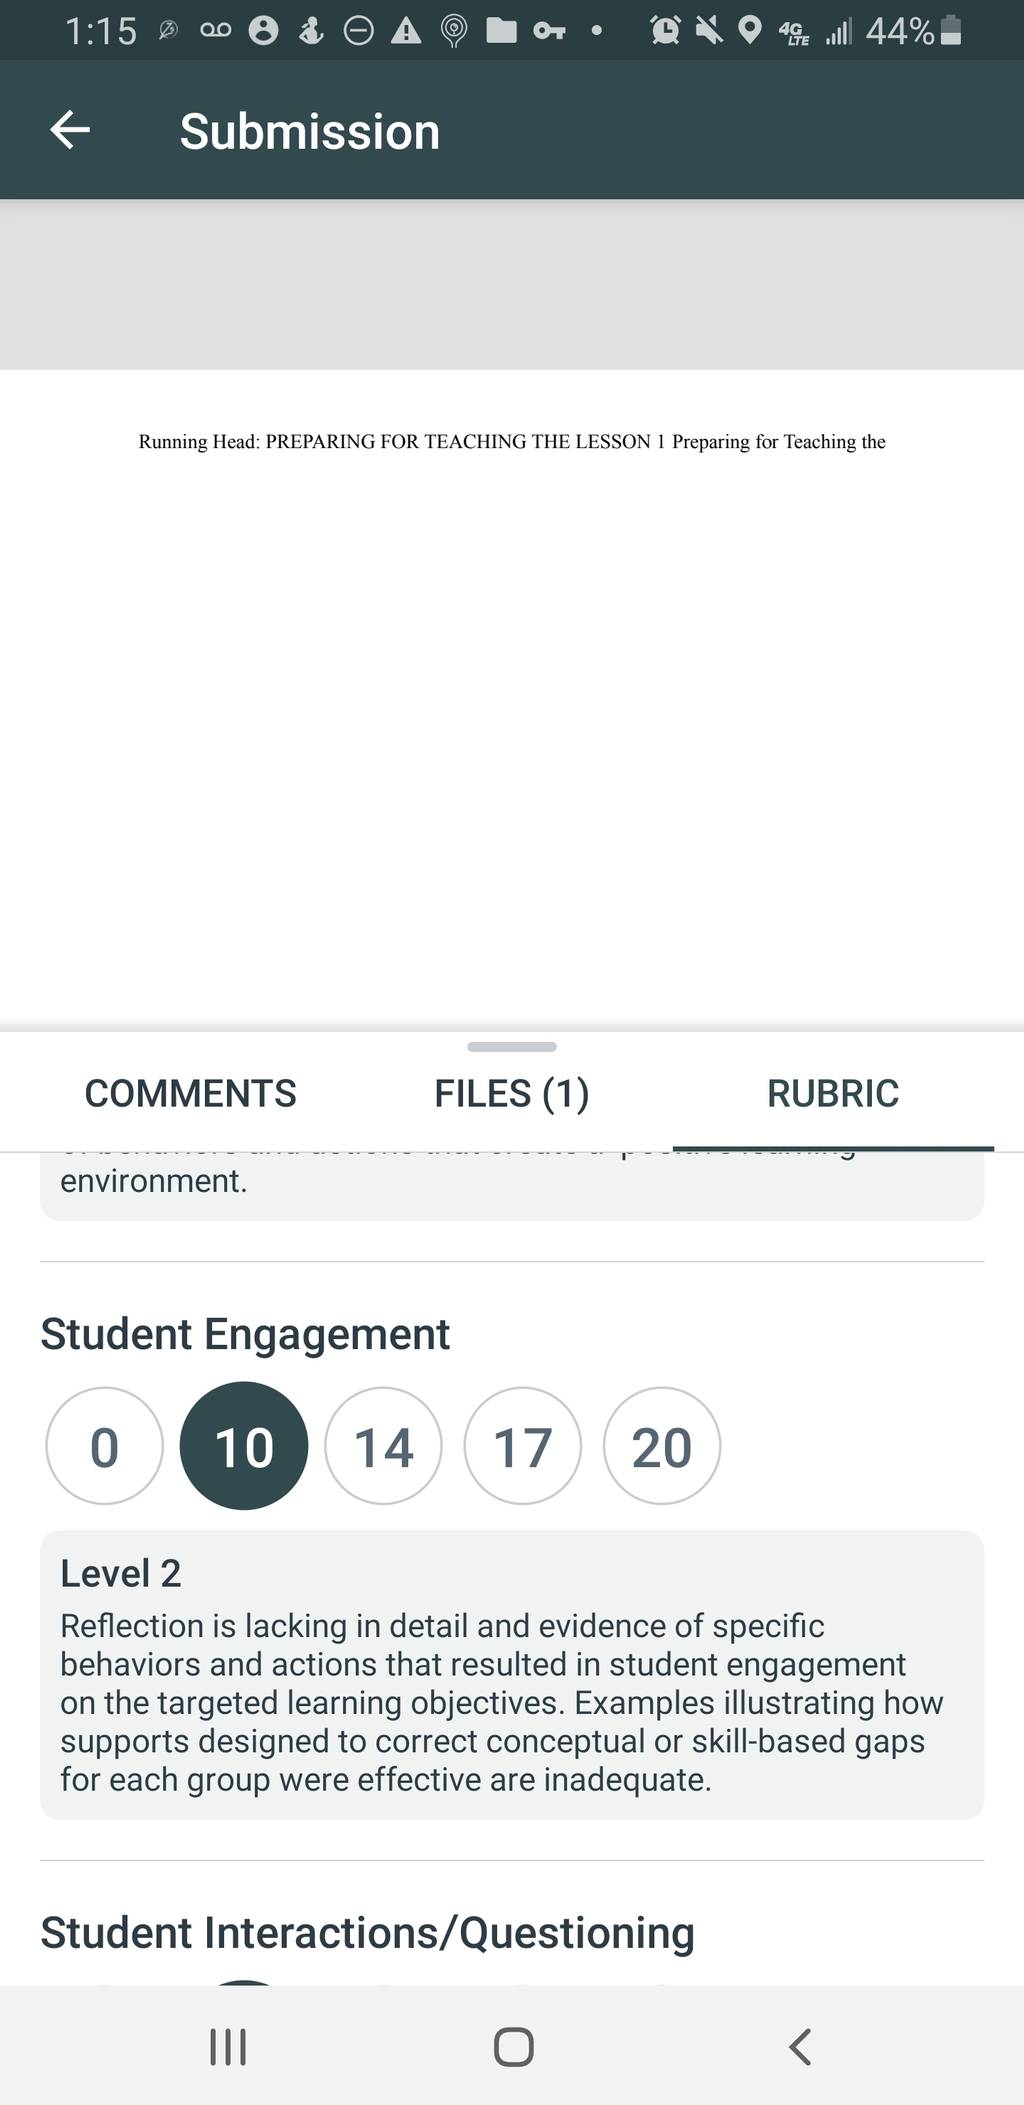Screen dimensions: 1024x2105
Task: Open Android recent apps button
Action: (x=228, y=2046)
